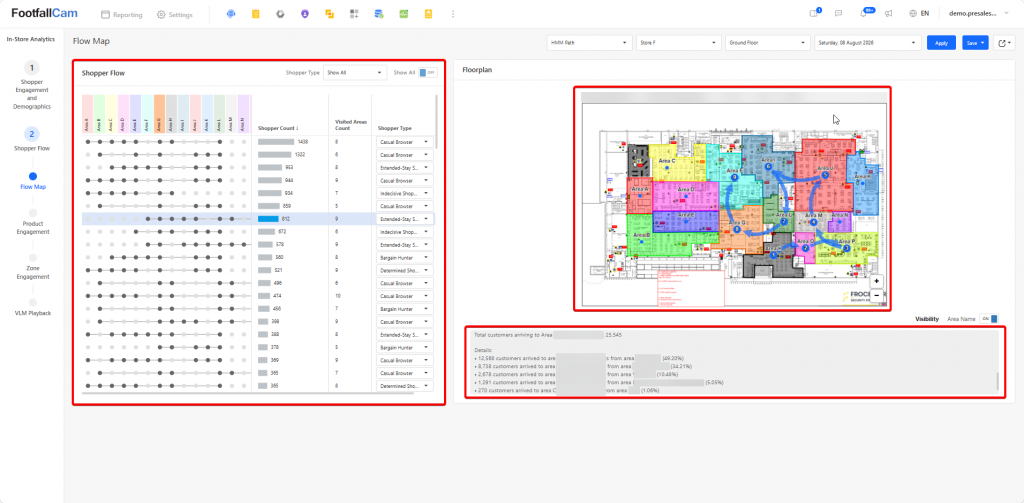
Task: Open Shopper Type dropdown for row 1438
Action: click(x=404, y=142)
